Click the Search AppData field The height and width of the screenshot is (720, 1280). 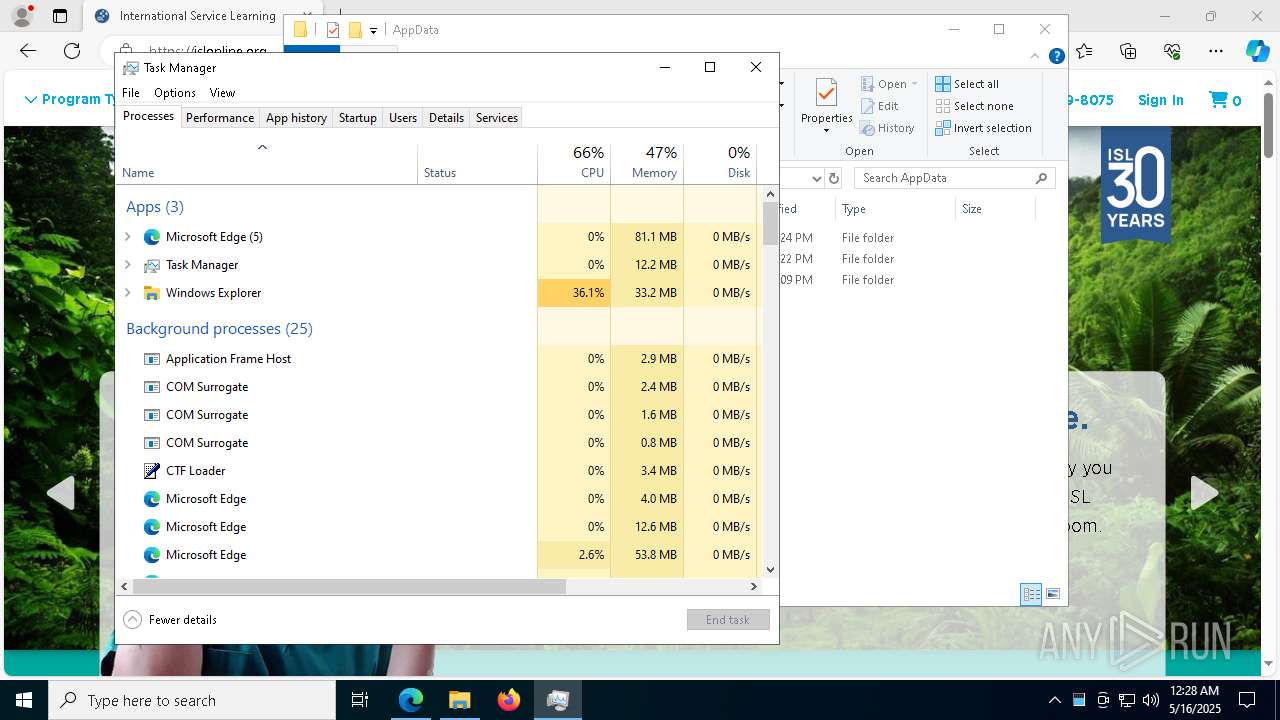pyautogui.click(x=955, y=178)
